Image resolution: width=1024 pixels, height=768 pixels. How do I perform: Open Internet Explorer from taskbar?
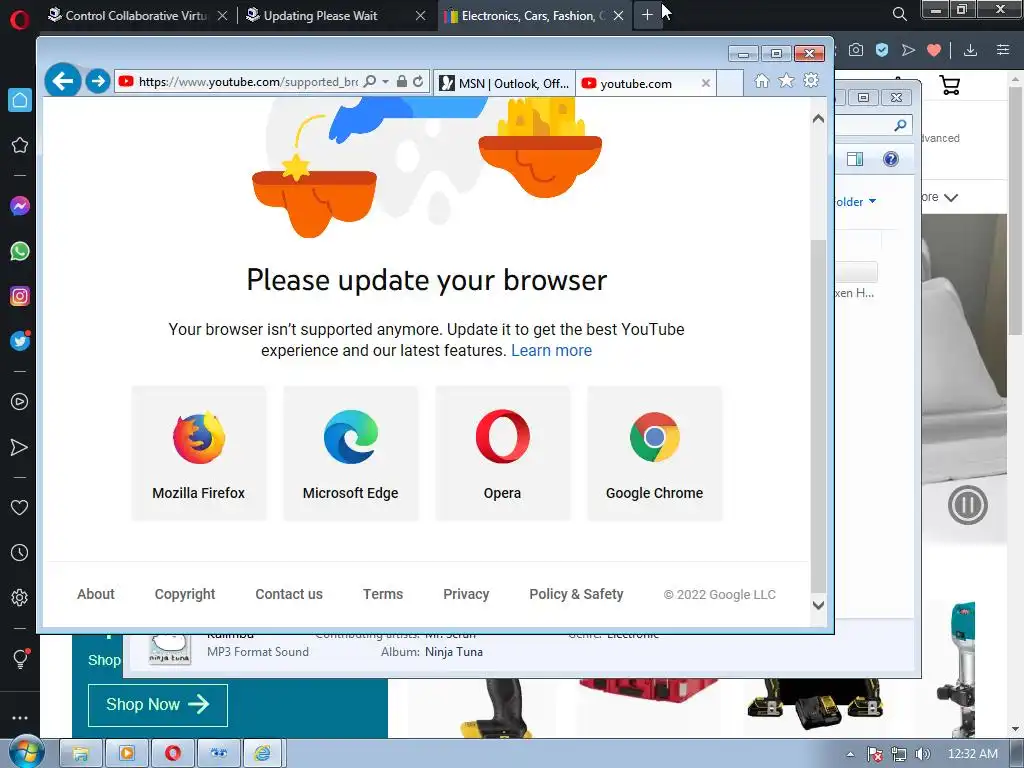[x=263, y=754]
